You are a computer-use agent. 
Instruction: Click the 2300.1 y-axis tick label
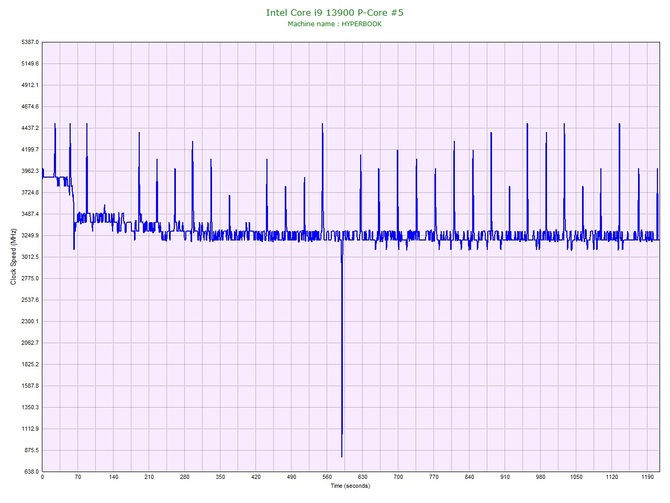(x=24, y=322)
